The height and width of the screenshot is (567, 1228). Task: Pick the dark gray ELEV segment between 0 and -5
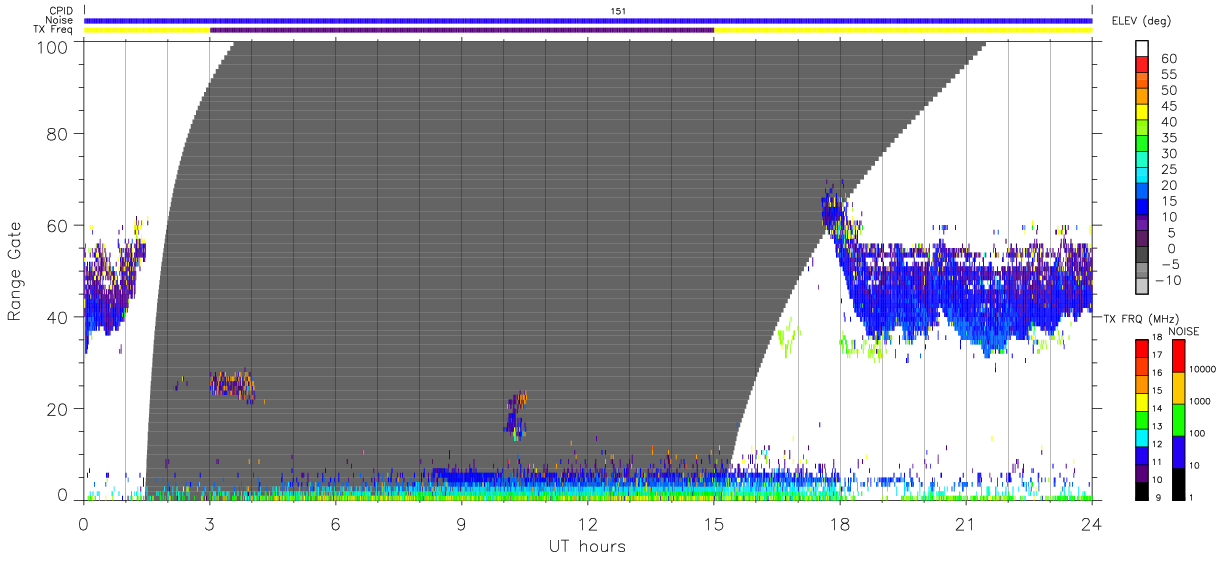[1142, 256]
